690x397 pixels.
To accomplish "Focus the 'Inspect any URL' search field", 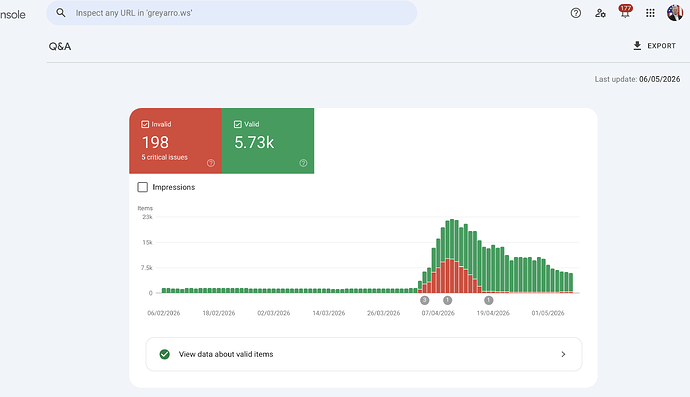I will click(232, 13).
